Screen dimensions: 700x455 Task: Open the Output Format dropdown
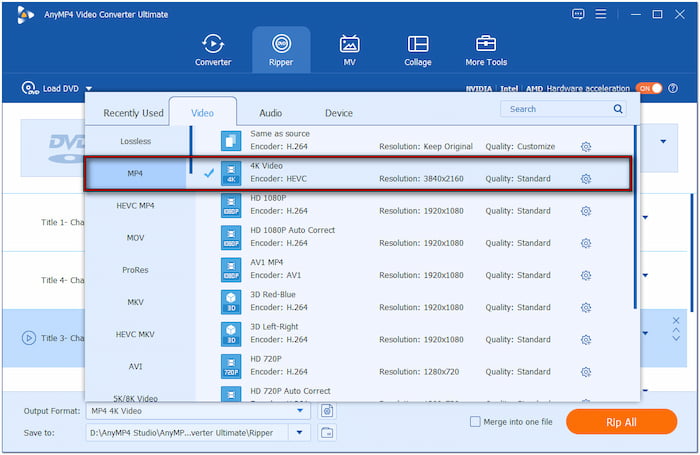point(300,411)
